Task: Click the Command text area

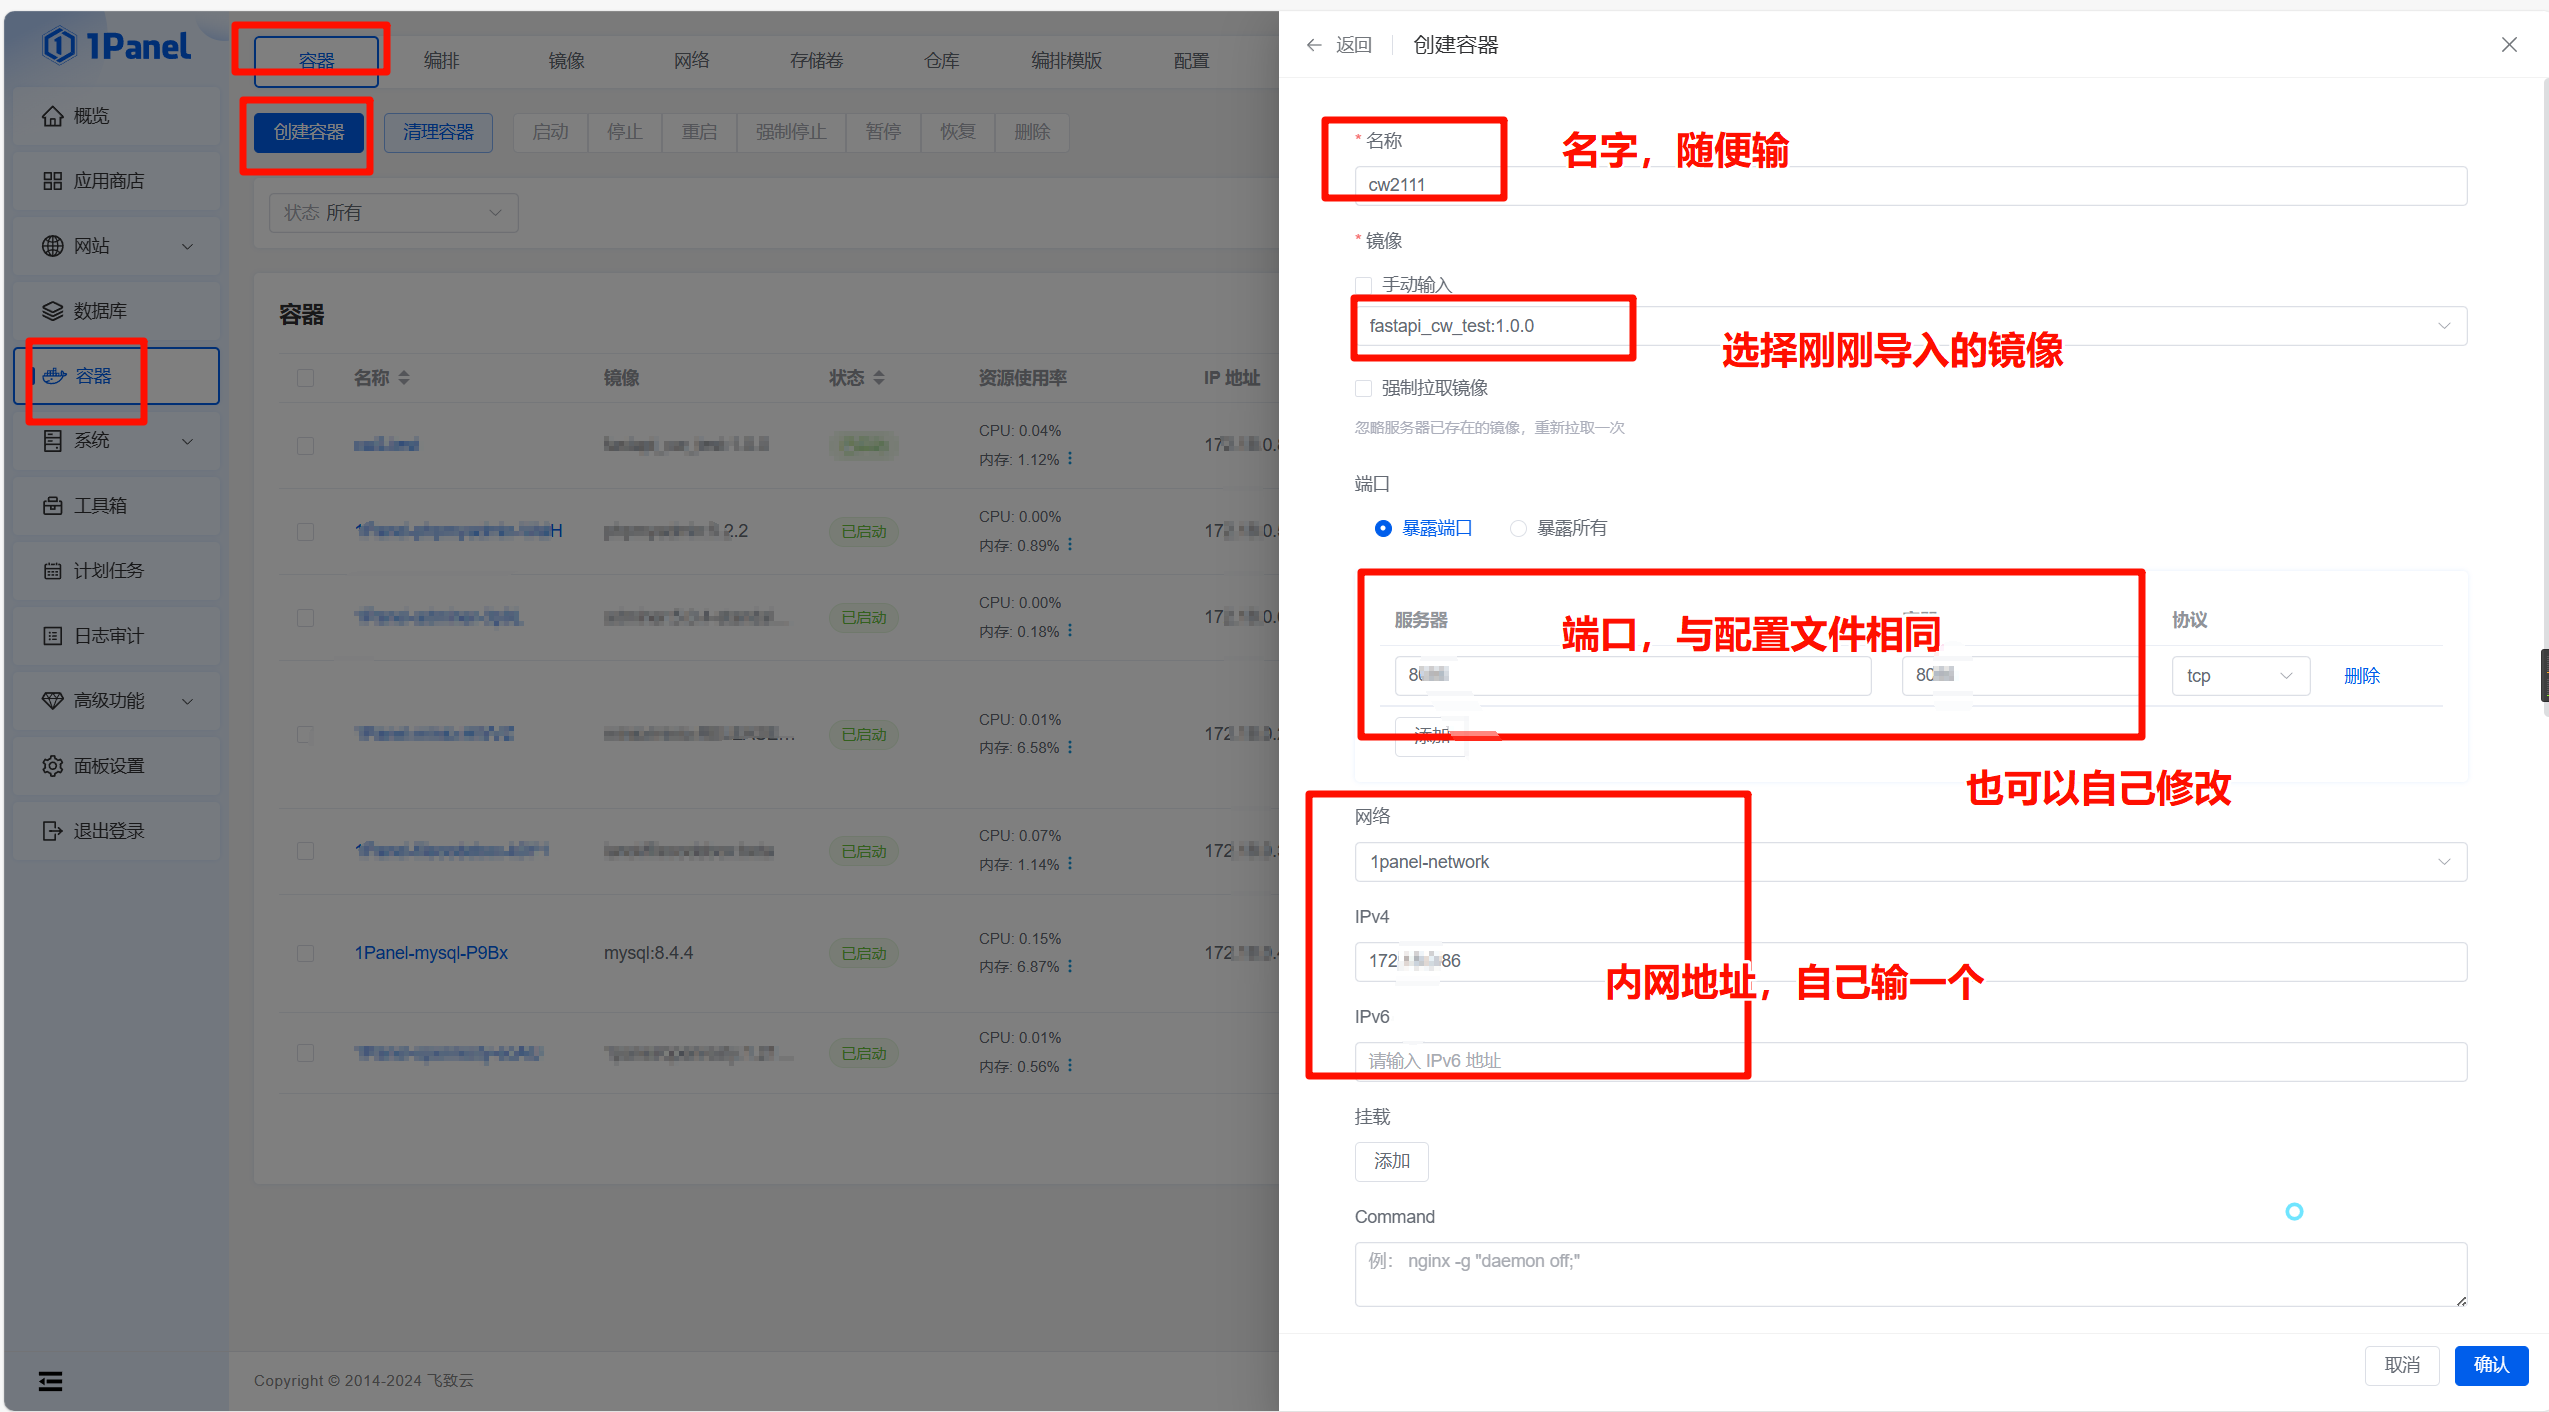Action: pyautogui.click(x=1910, y=1274)
